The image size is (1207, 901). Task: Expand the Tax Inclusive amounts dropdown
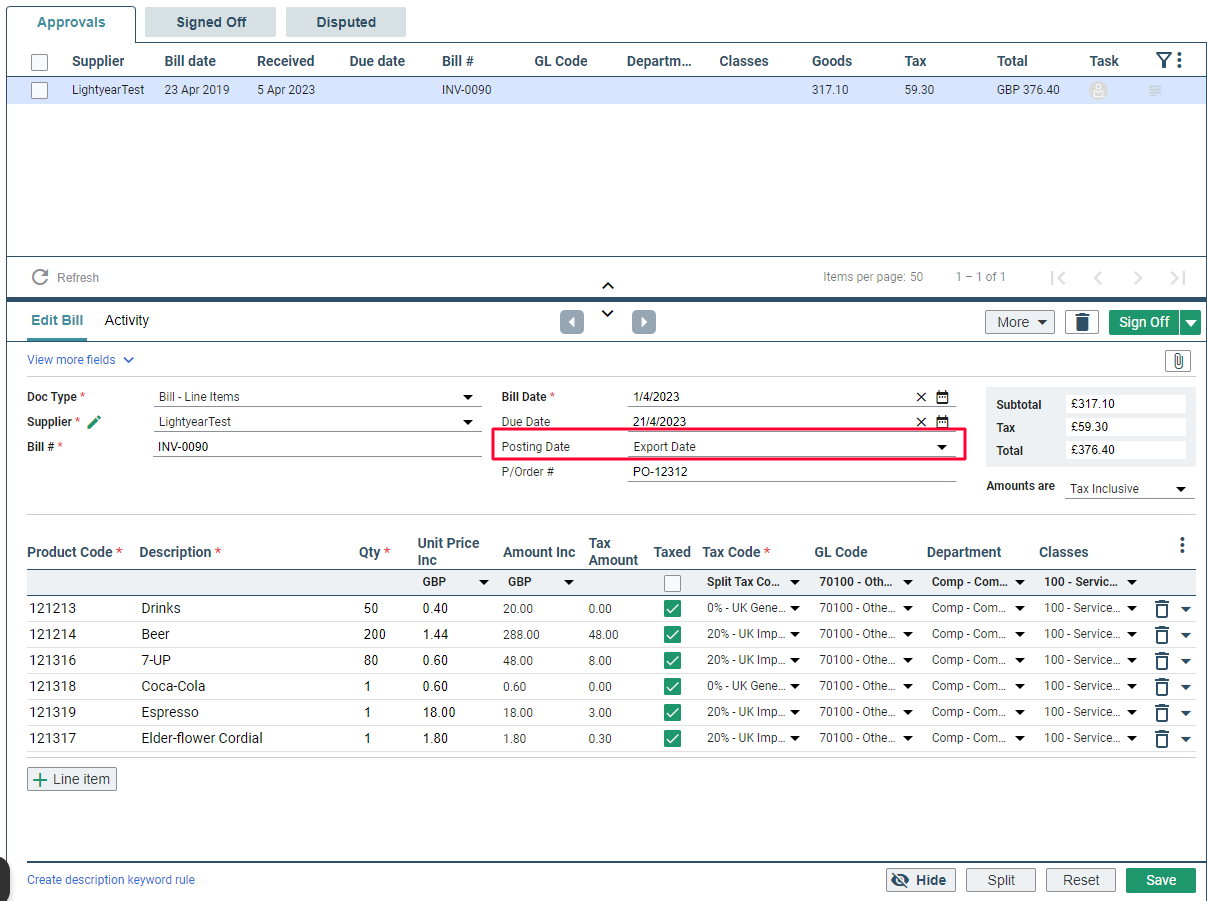click(x=1128, y=488)
